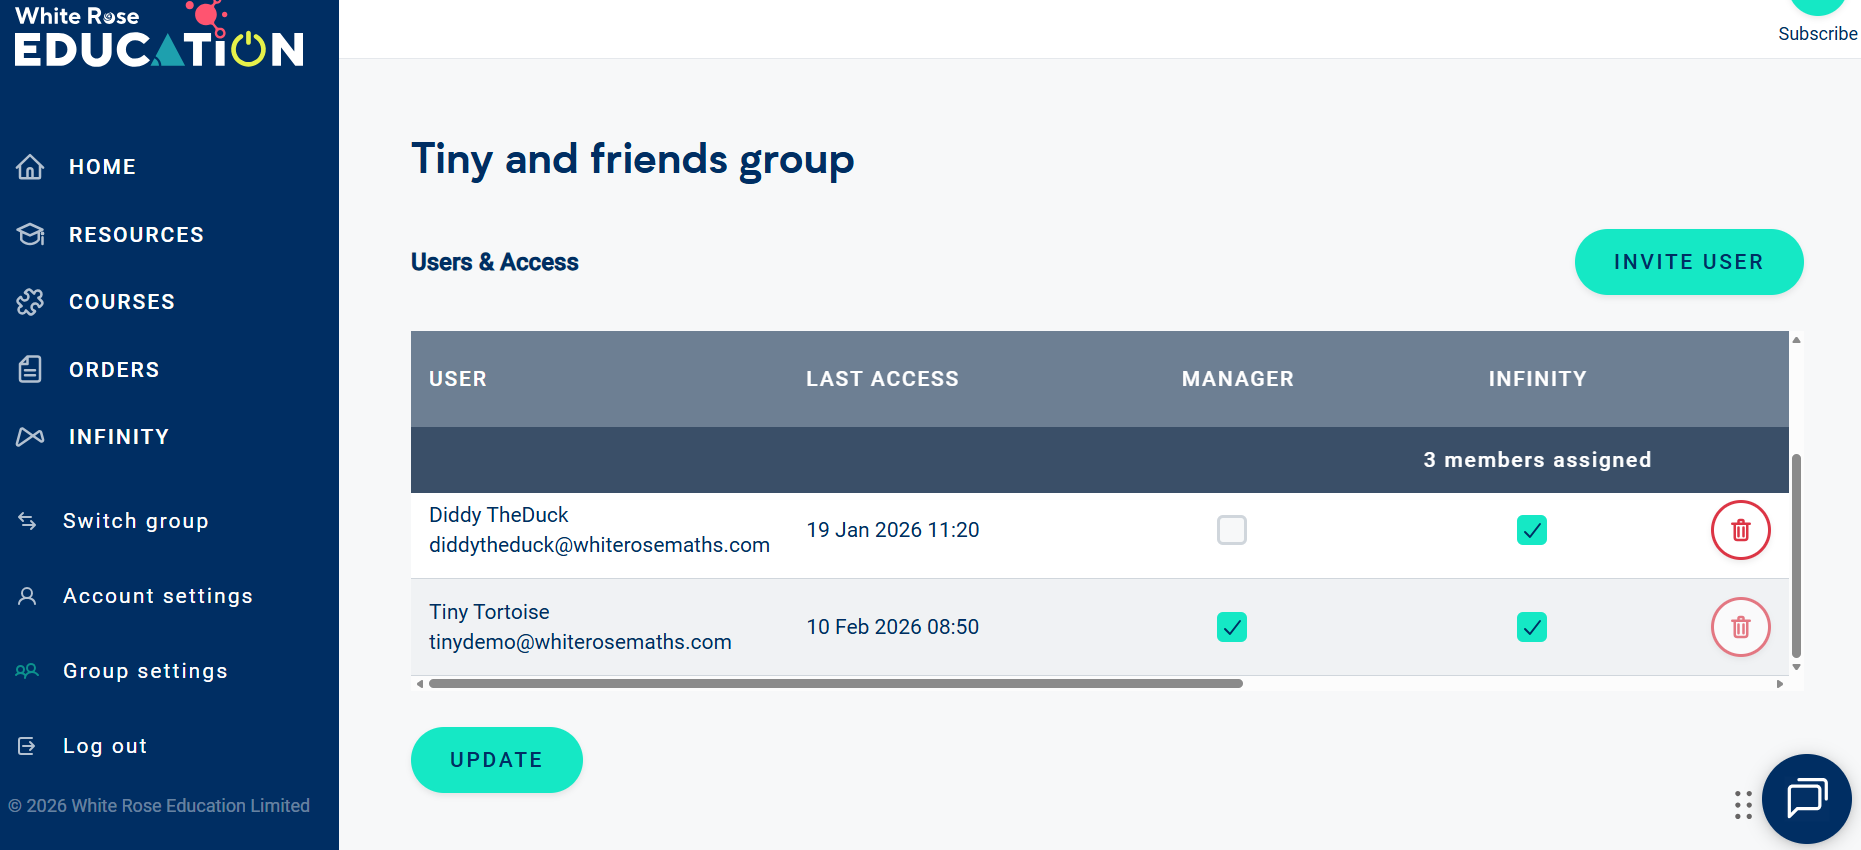The image size is (1861, 850).
Task: Disable Infinity access for Tiny Tortoise
Action: click(1531, 627)
